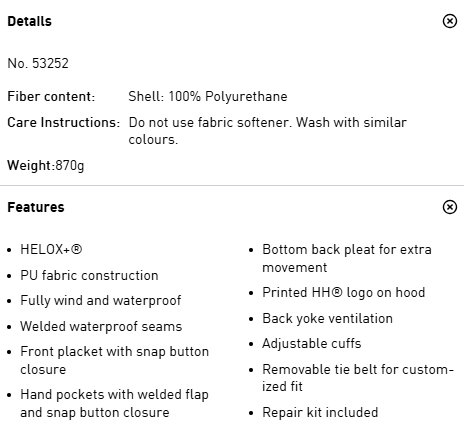This screenshot has height=433, width=464.
Task: Click Shell: 100% Polyurethane text
Action: [x=208, y=96]
